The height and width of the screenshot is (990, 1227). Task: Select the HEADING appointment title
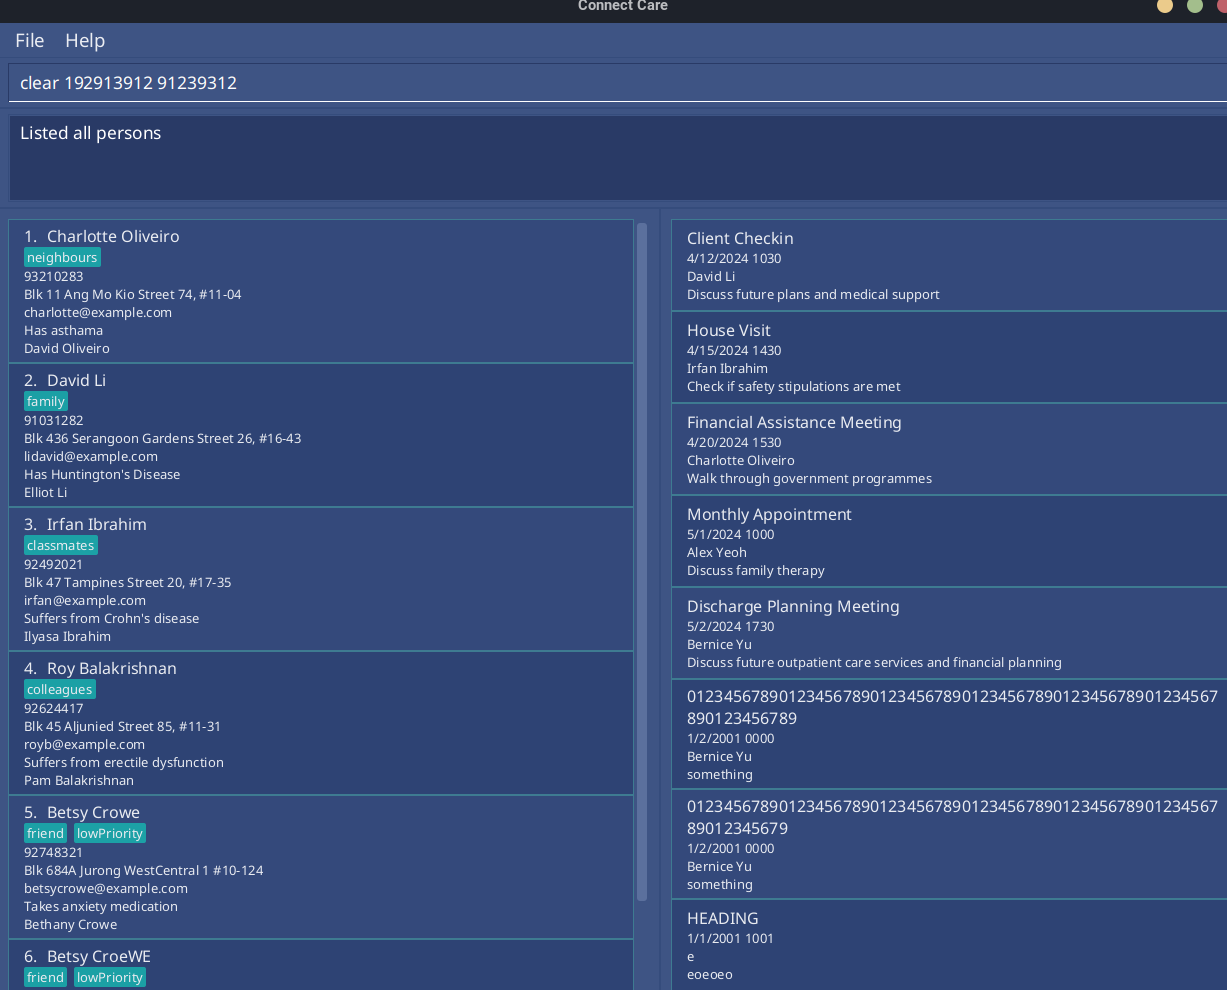click(722, 918)
